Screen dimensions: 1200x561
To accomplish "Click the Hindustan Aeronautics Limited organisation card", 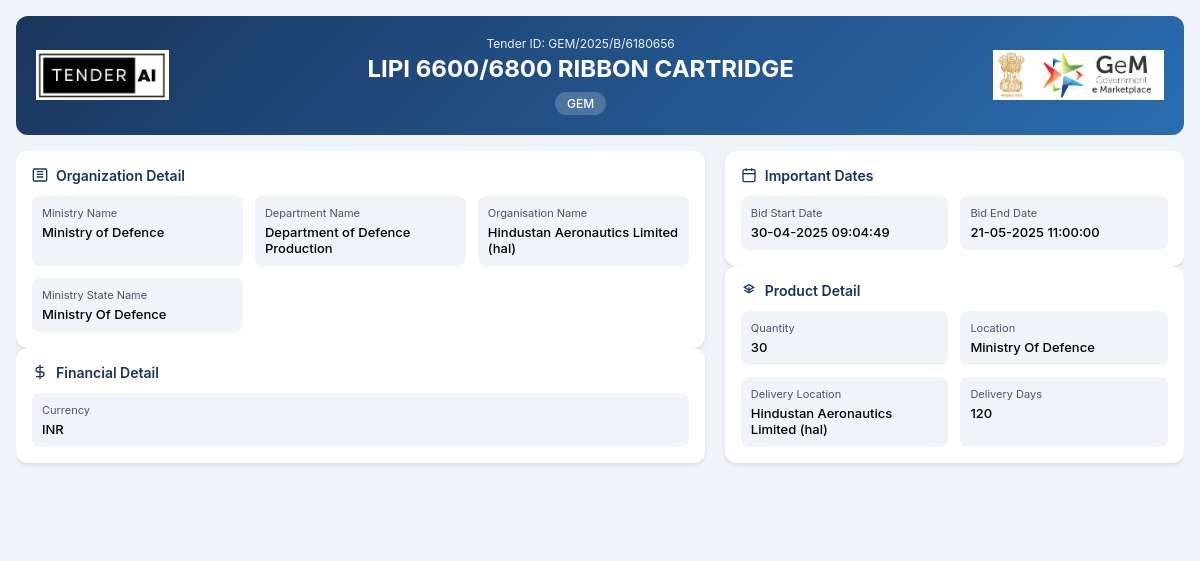I will click(583, 231).
